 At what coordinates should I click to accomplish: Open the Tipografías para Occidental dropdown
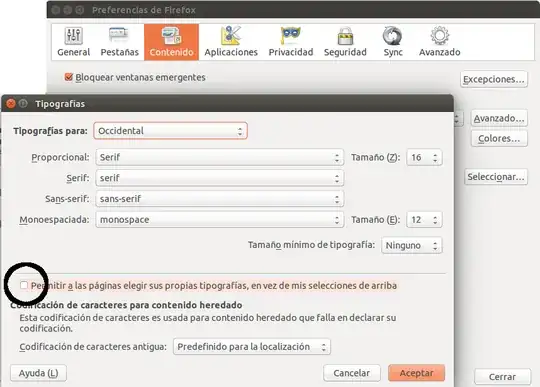point(170,131)
